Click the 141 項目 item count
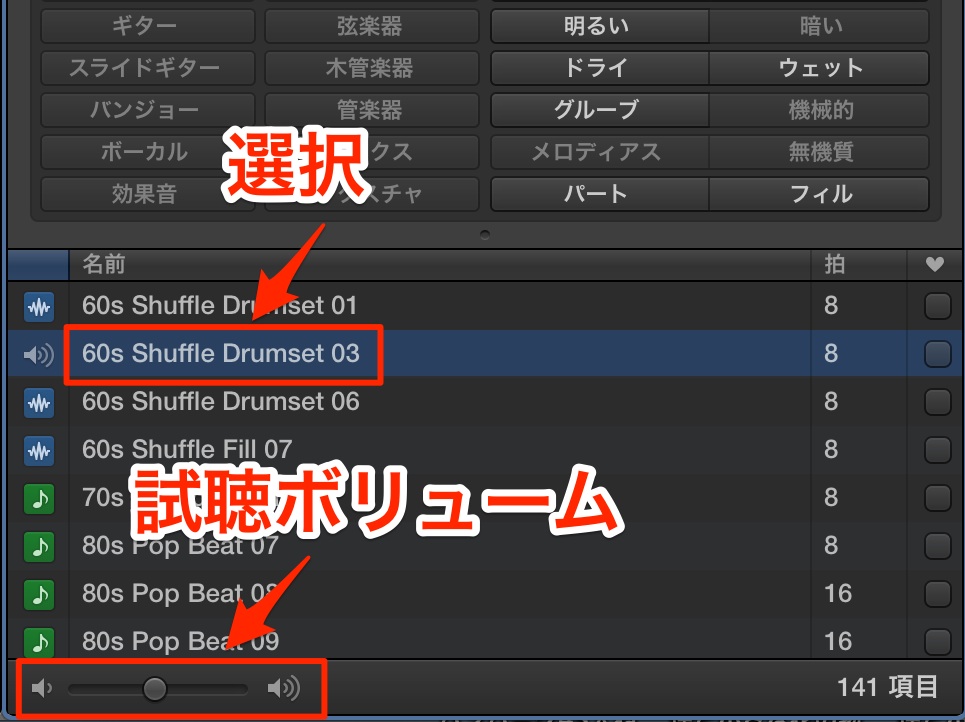Image resolution: width=965 pixels, height=722 pixels. point(887,688)
